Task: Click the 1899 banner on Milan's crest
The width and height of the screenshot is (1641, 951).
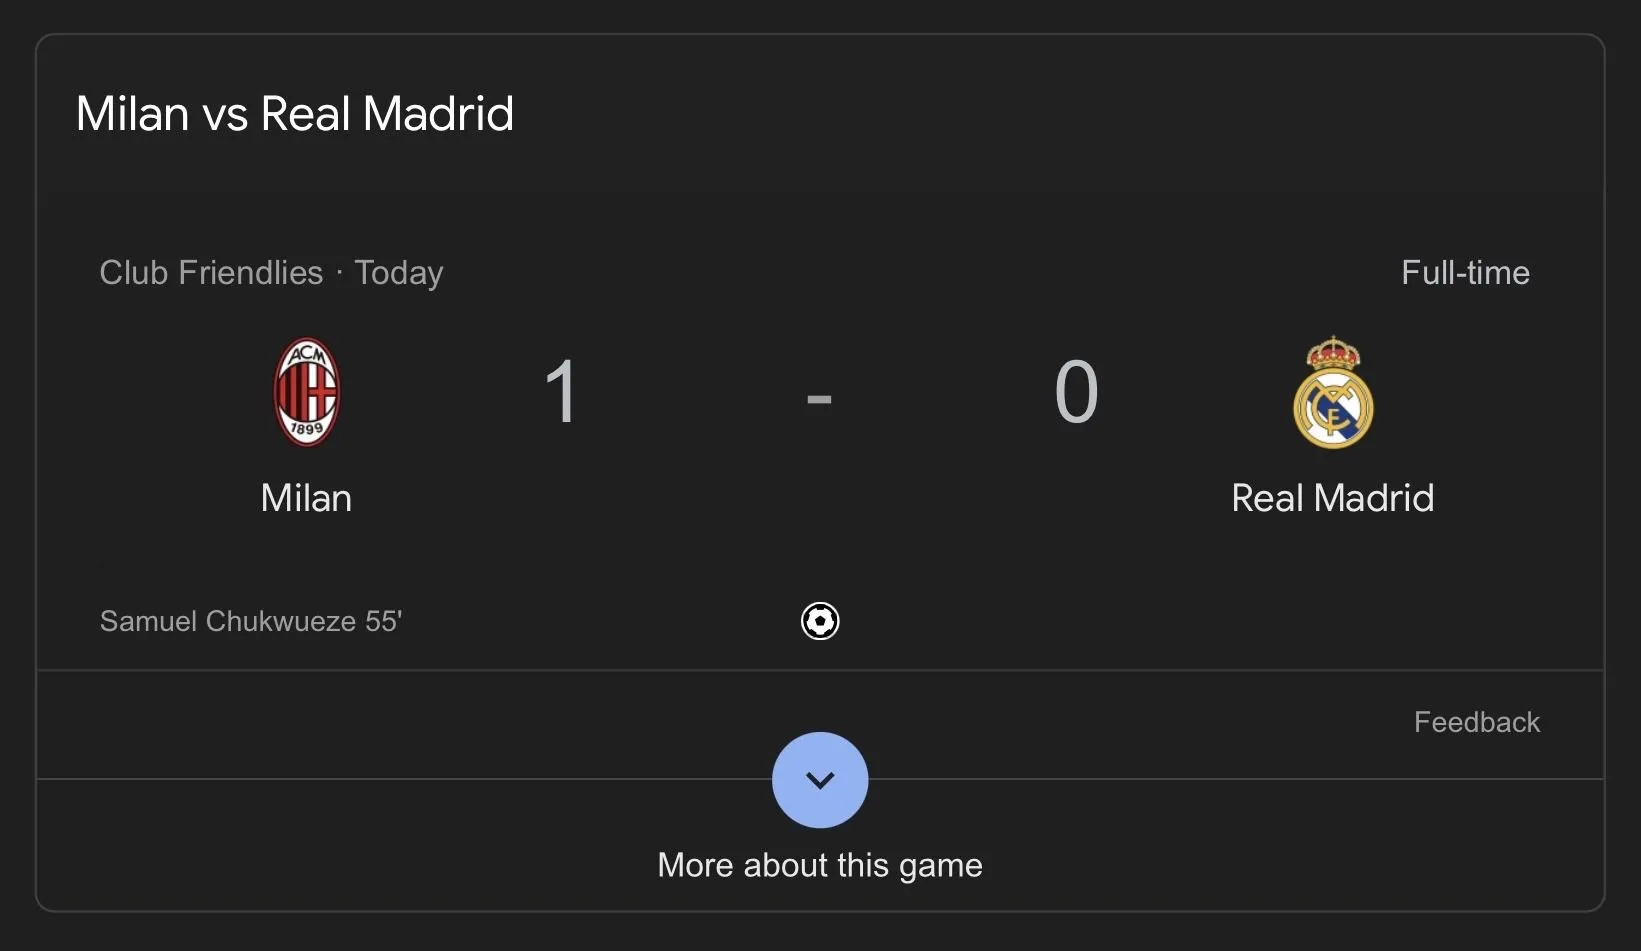Action: pos(307,429)
